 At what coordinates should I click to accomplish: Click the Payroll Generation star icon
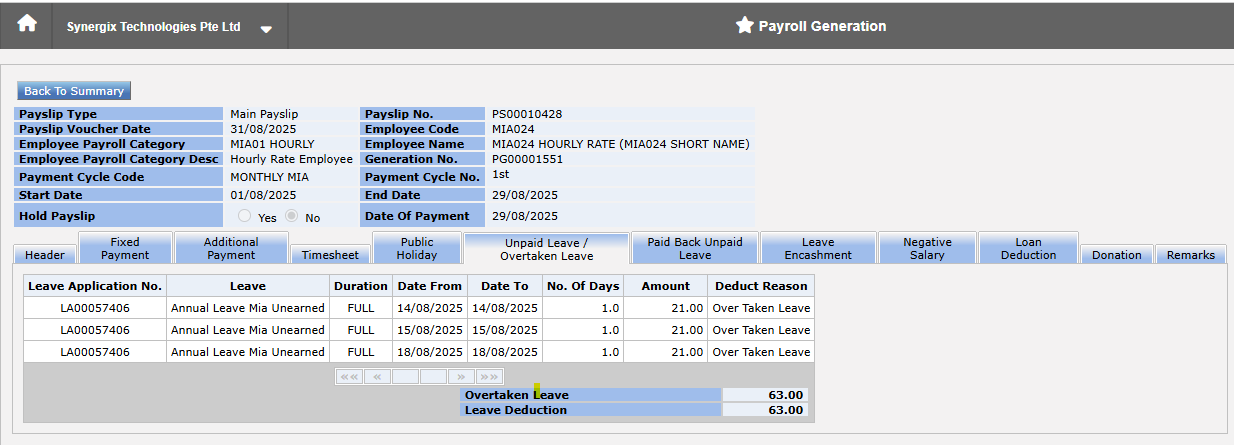[744, 26]
